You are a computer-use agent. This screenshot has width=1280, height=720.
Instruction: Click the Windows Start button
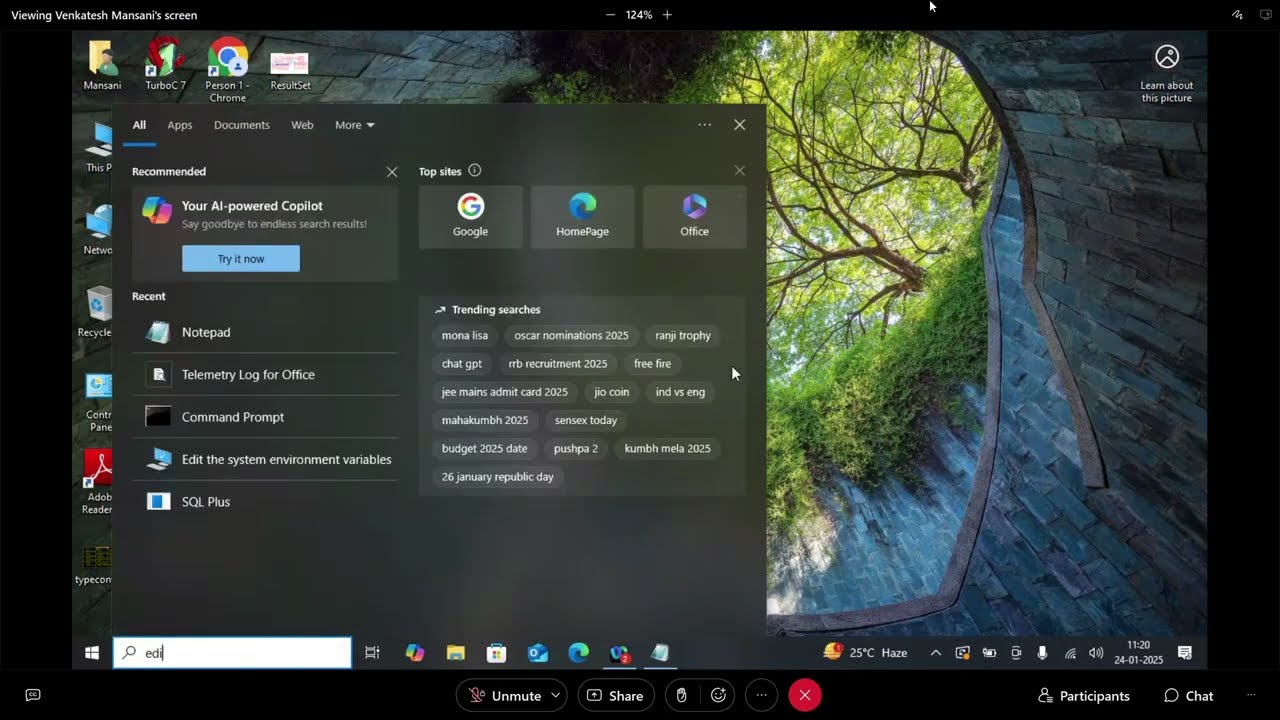(x=92, y=653)
